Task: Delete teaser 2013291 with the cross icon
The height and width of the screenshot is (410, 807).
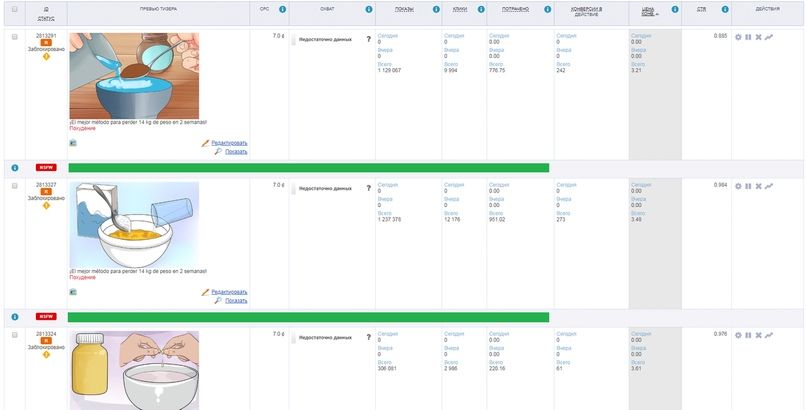Action: pyautogui.click(x=758, y=37)
